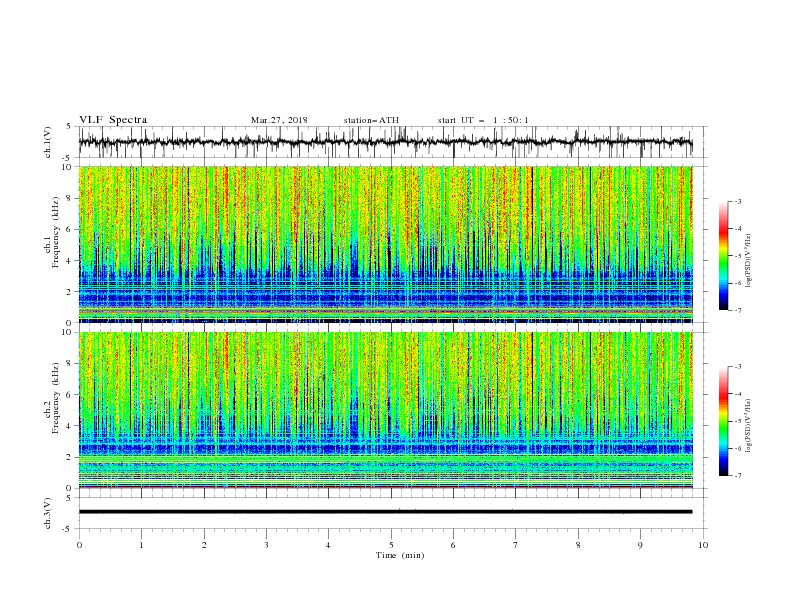Click the ch.3 flat waveform trace
This screenshot has width=792, height=612.
click(x=385, y=512)
